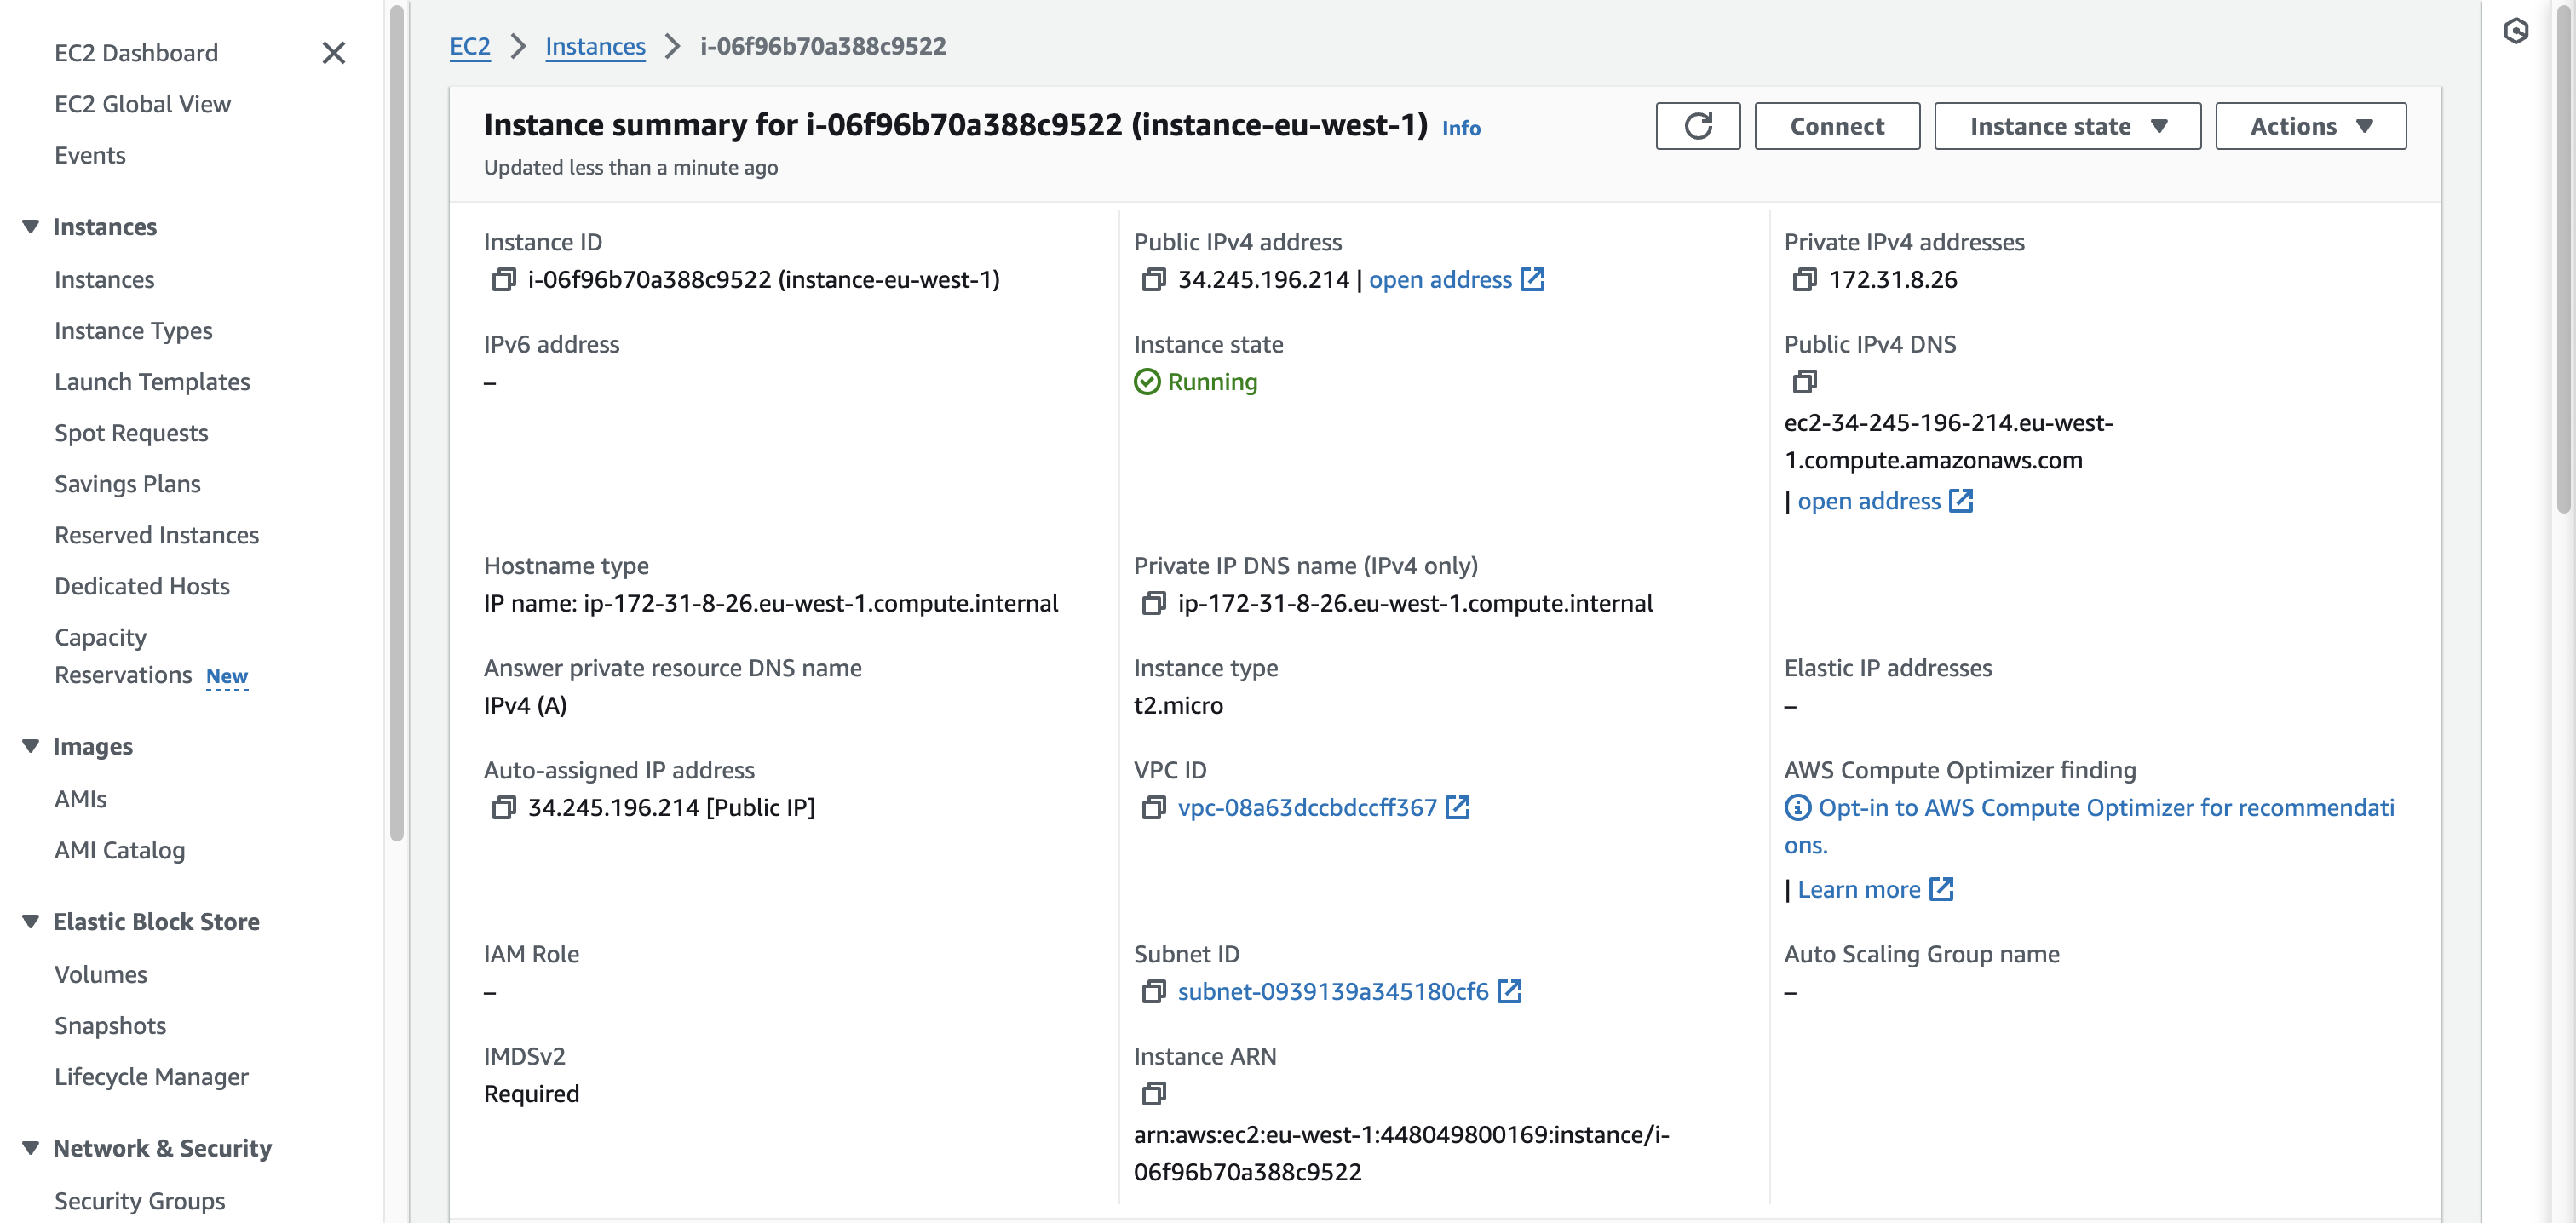Image resolution: width=2576 pixels, height=1223 pixels.
Task: Copy the Private IP DNS name
Action: [1153, 604]
